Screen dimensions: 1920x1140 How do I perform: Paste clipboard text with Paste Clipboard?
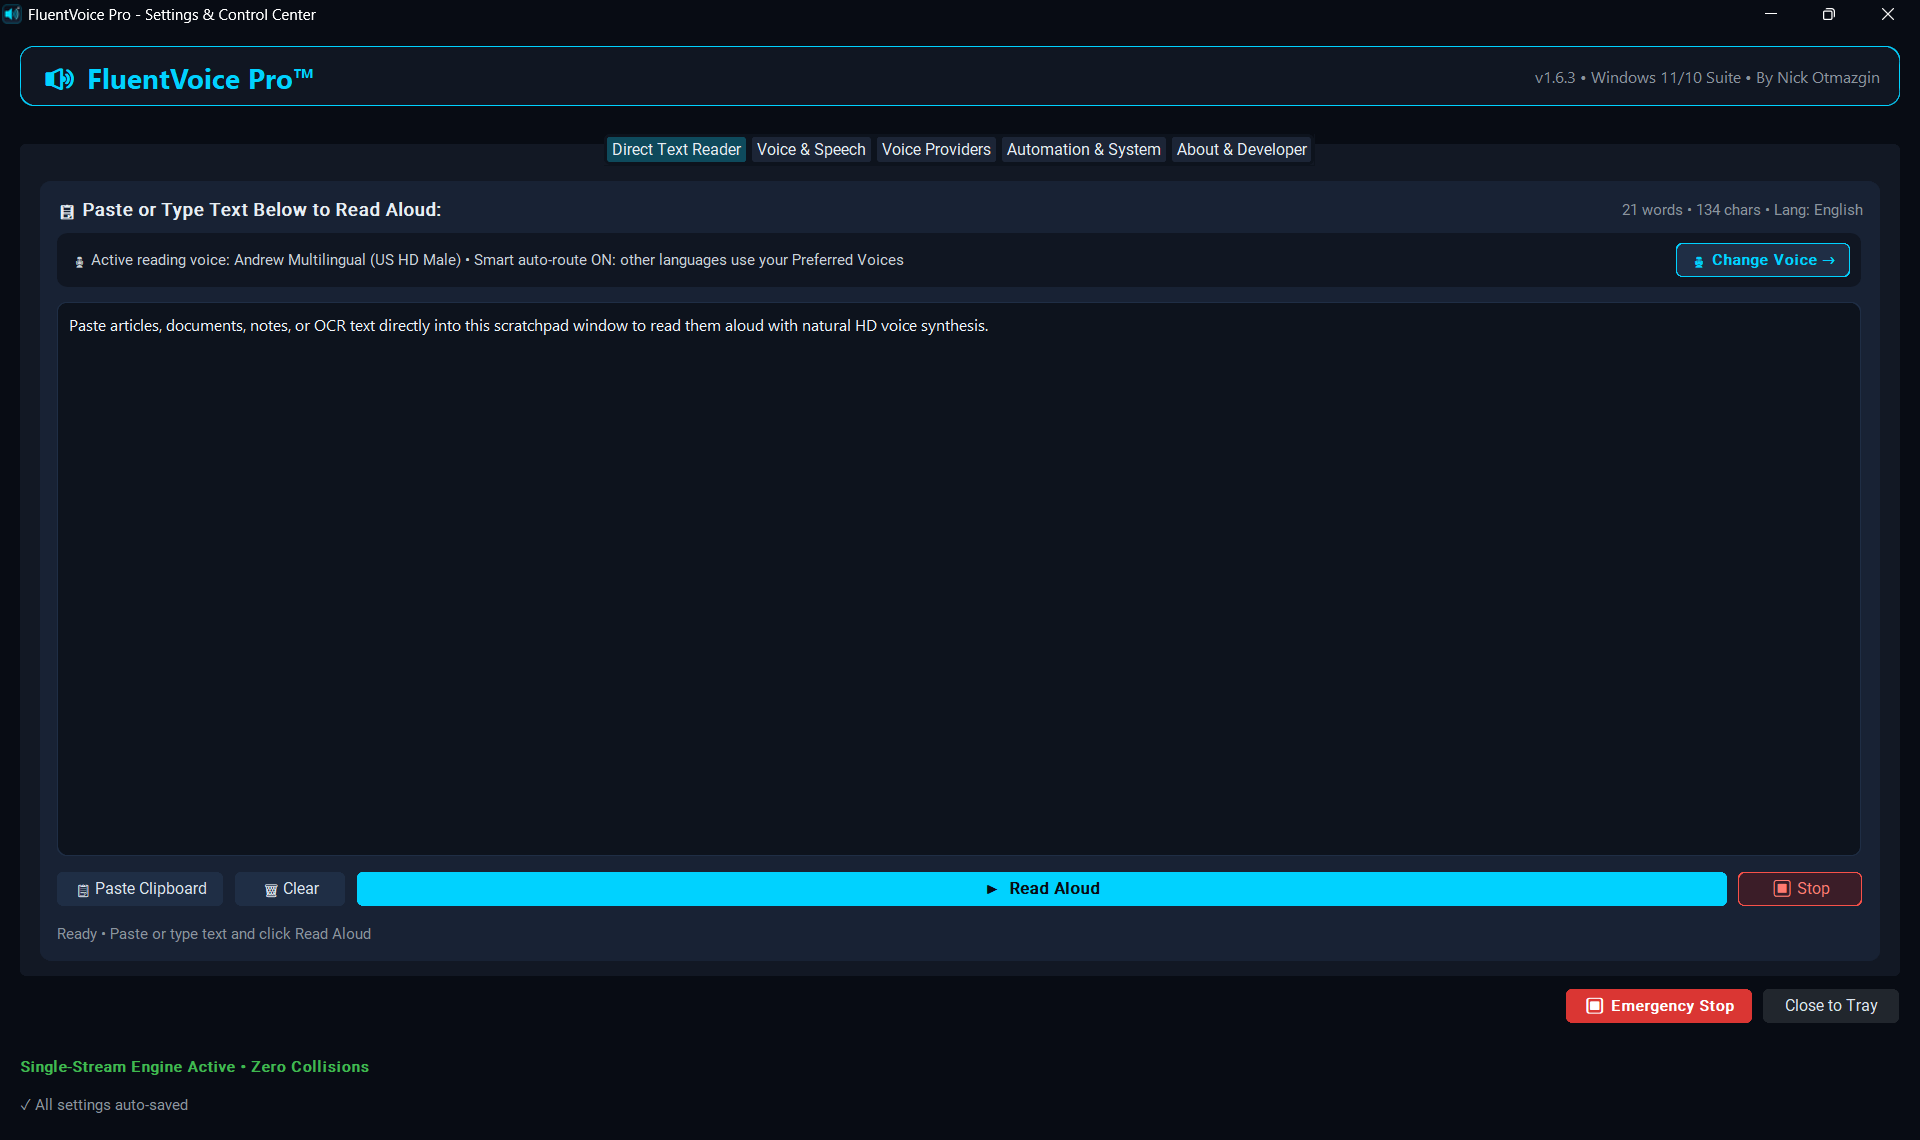(140, 889)
